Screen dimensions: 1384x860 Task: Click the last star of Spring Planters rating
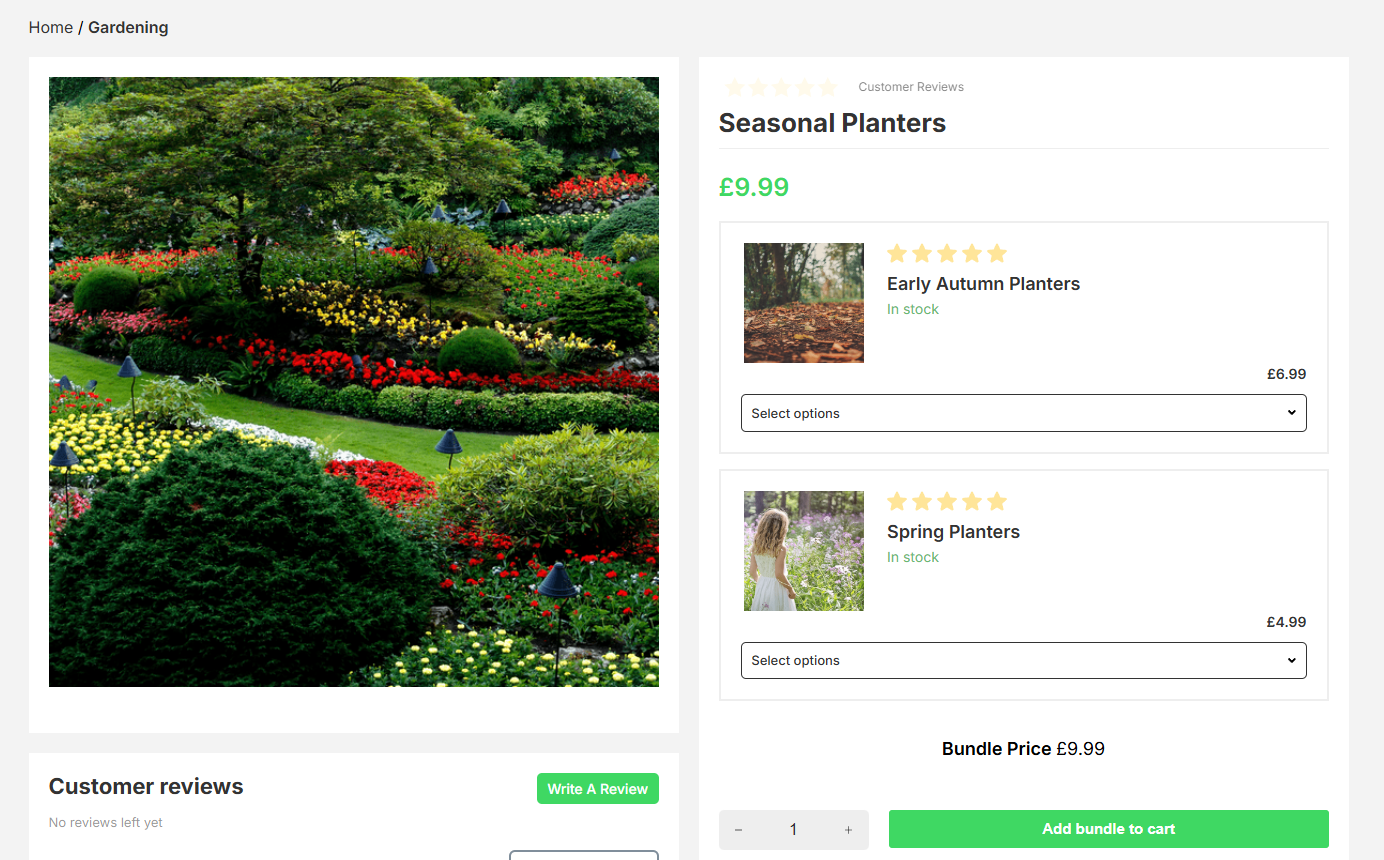pos(997,501)
